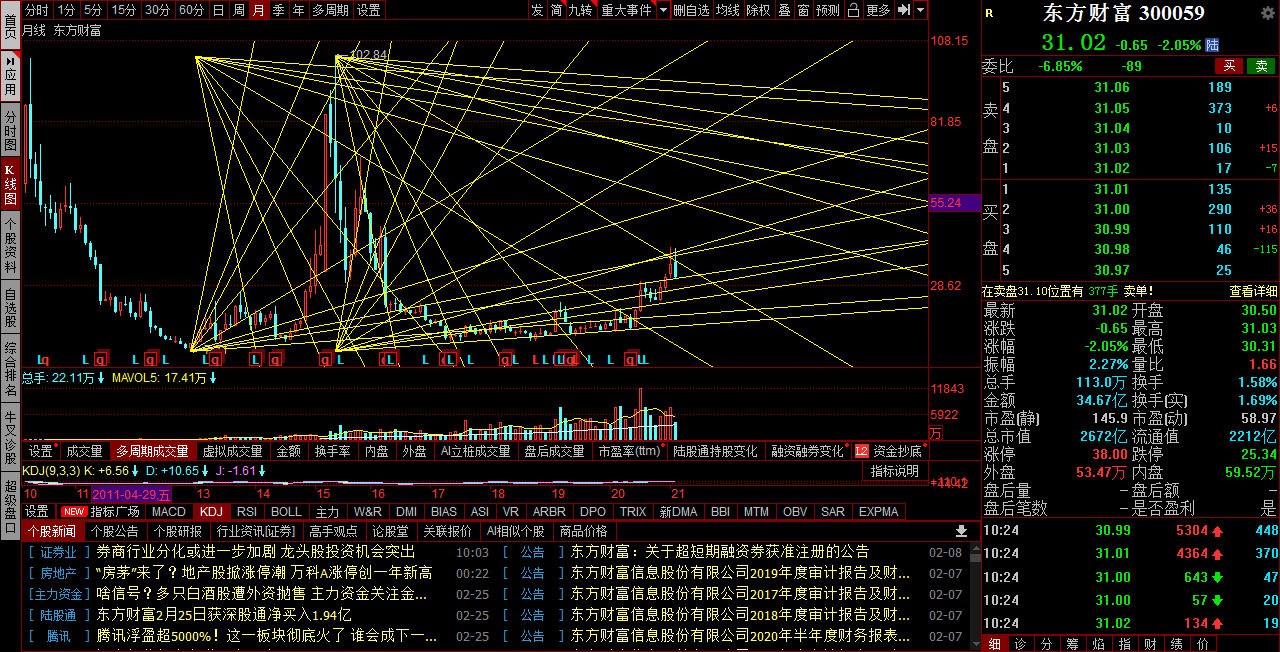Click the NEW badge beside 指标广场

[x=73, y=511]
